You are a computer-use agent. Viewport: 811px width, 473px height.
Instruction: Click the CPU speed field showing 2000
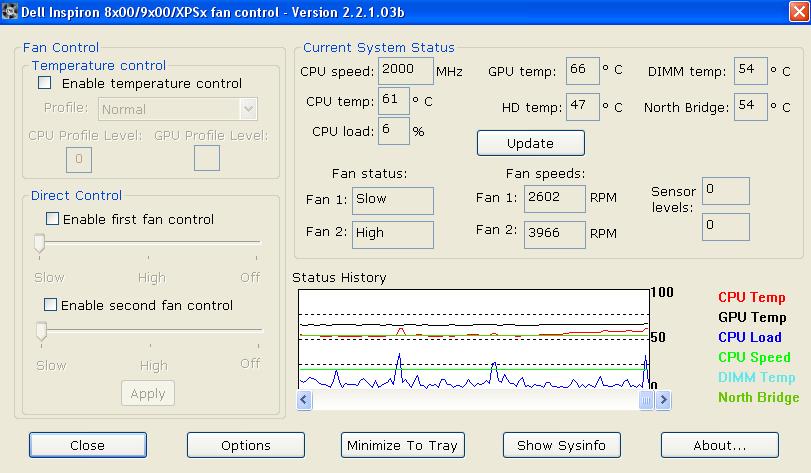406,71
